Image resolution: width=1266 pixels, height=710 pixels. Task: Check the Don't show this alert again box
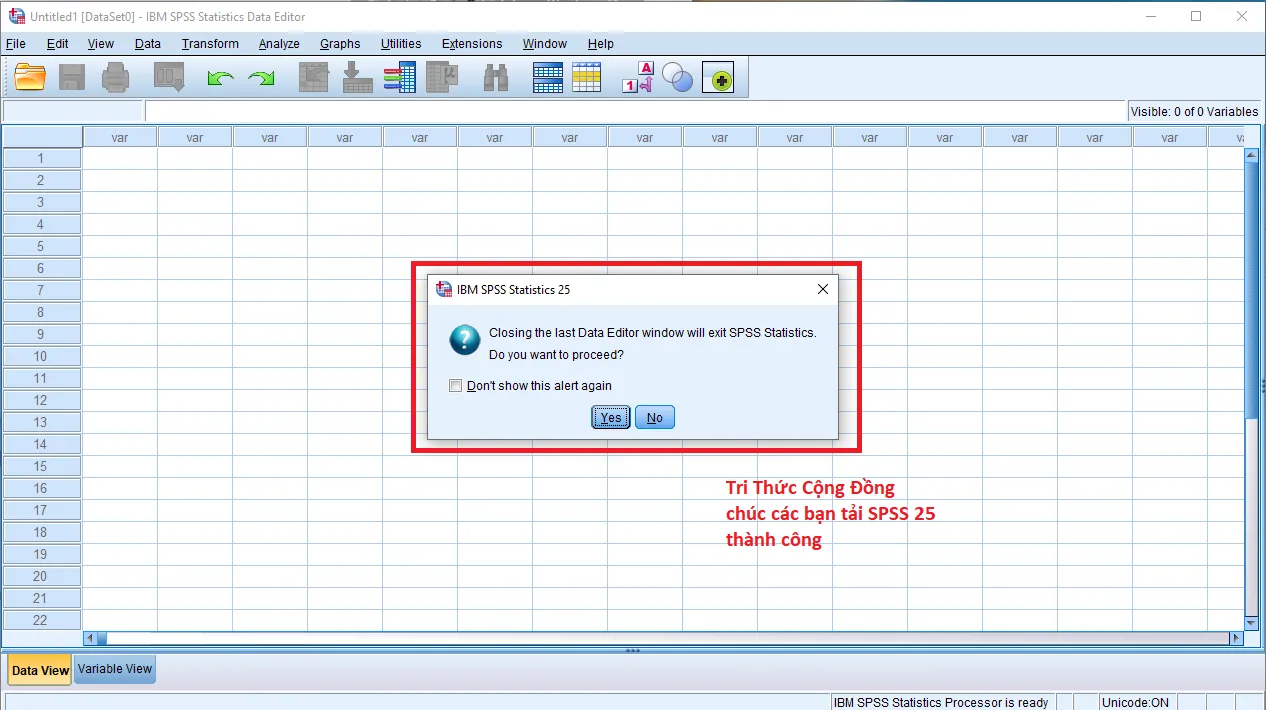(455, 385)
